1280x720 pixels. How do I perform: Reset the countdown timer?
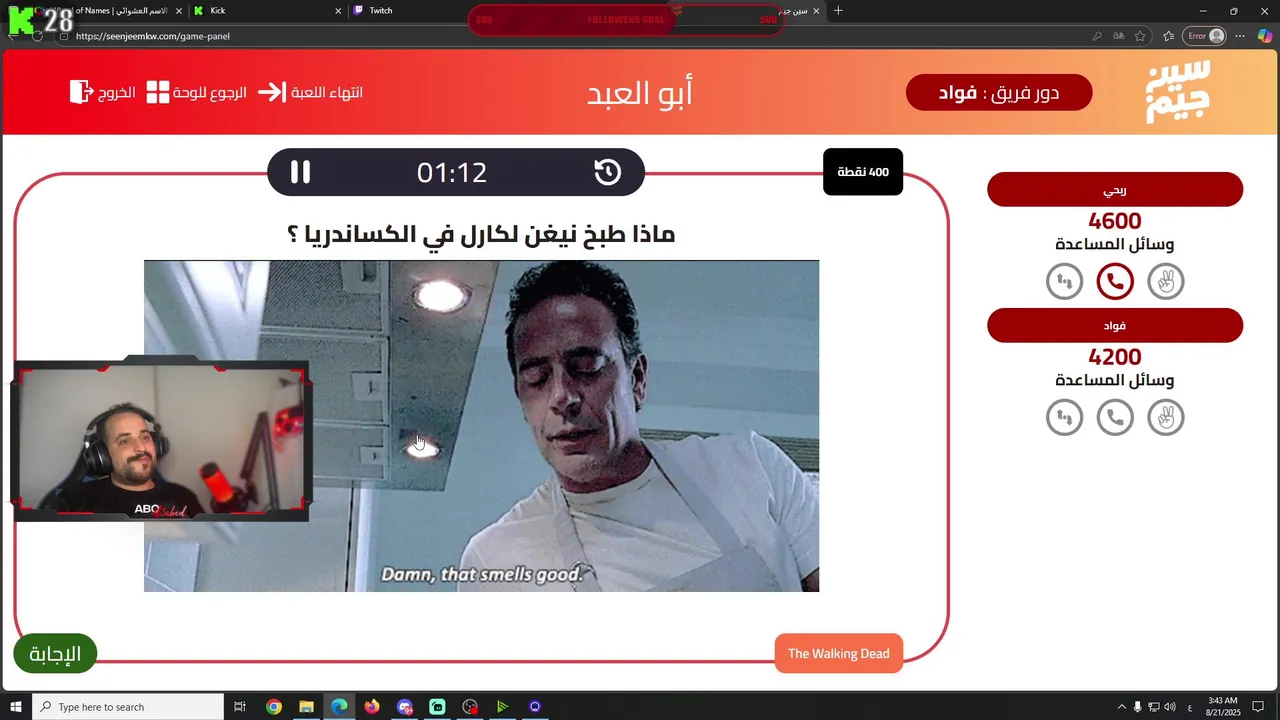(608, 172)
